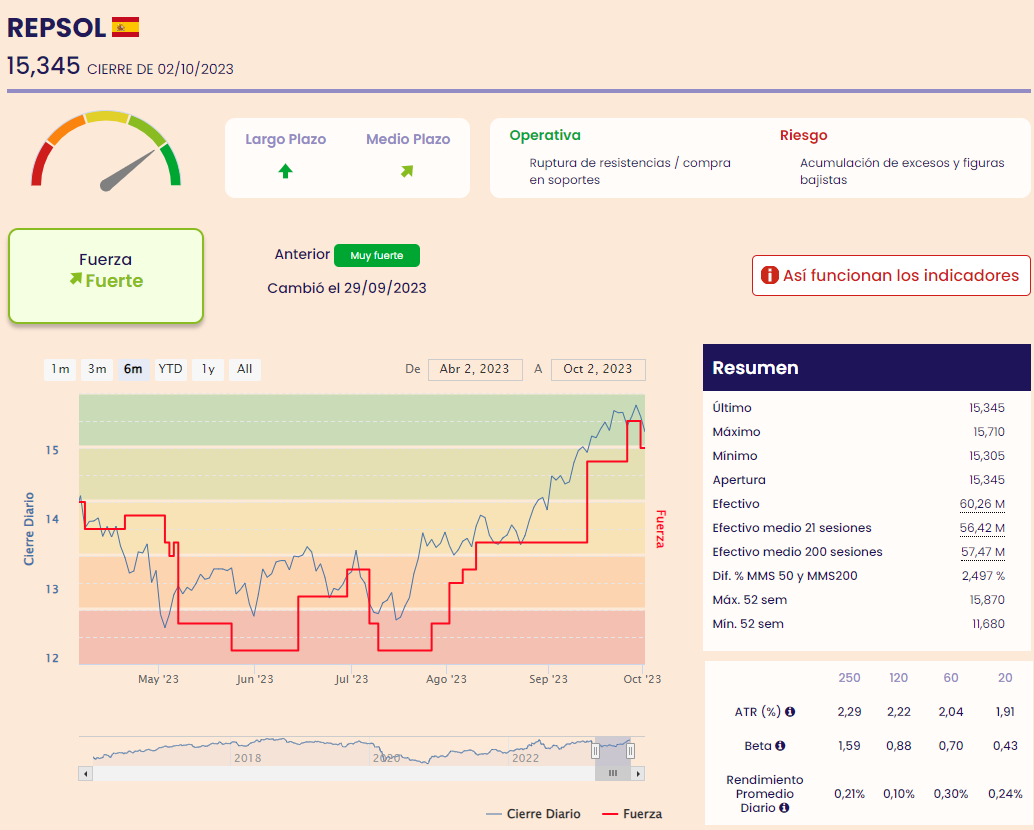Click the Máx. 52 sem value 15,870

point(987,600)
